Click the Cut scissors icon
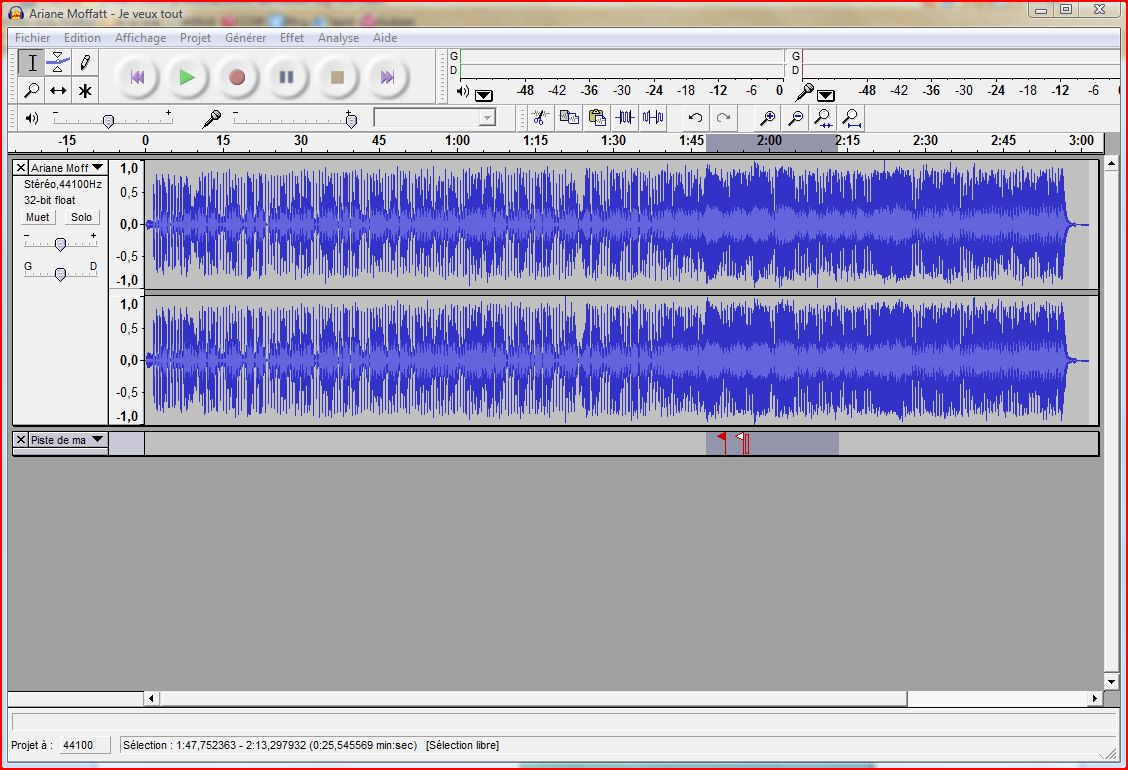 [x=540, y=117]
